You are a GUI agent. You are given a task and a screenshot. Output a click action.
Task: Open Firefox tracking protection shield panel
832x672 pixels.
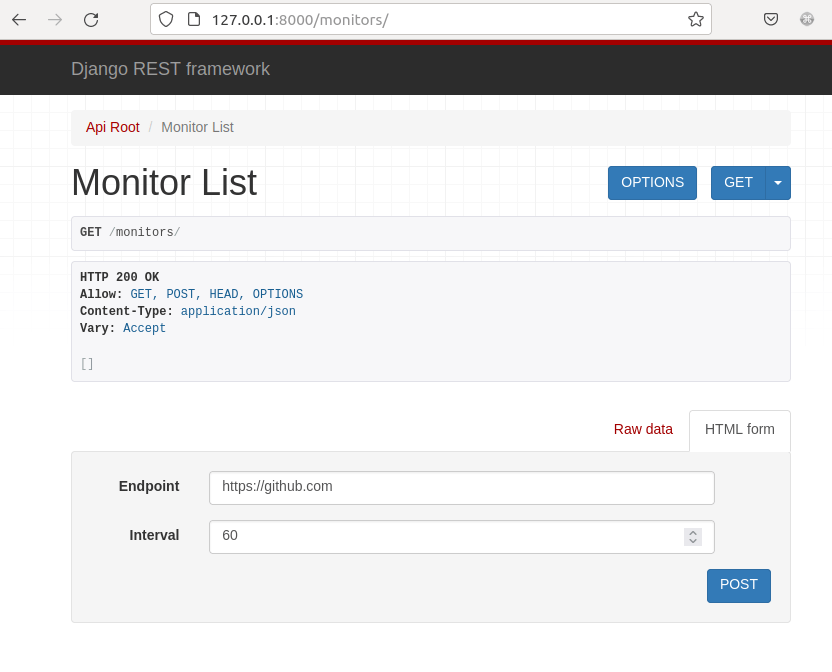166,19
